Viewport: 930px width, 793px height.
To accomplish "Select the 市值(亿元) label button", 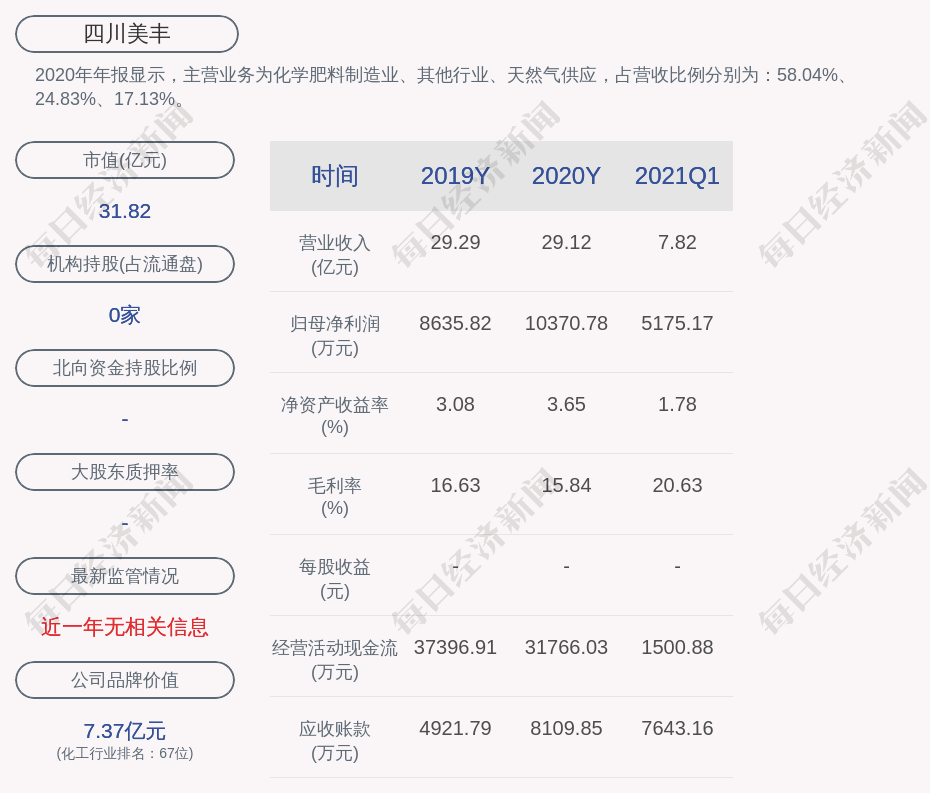I will [125, 160].
